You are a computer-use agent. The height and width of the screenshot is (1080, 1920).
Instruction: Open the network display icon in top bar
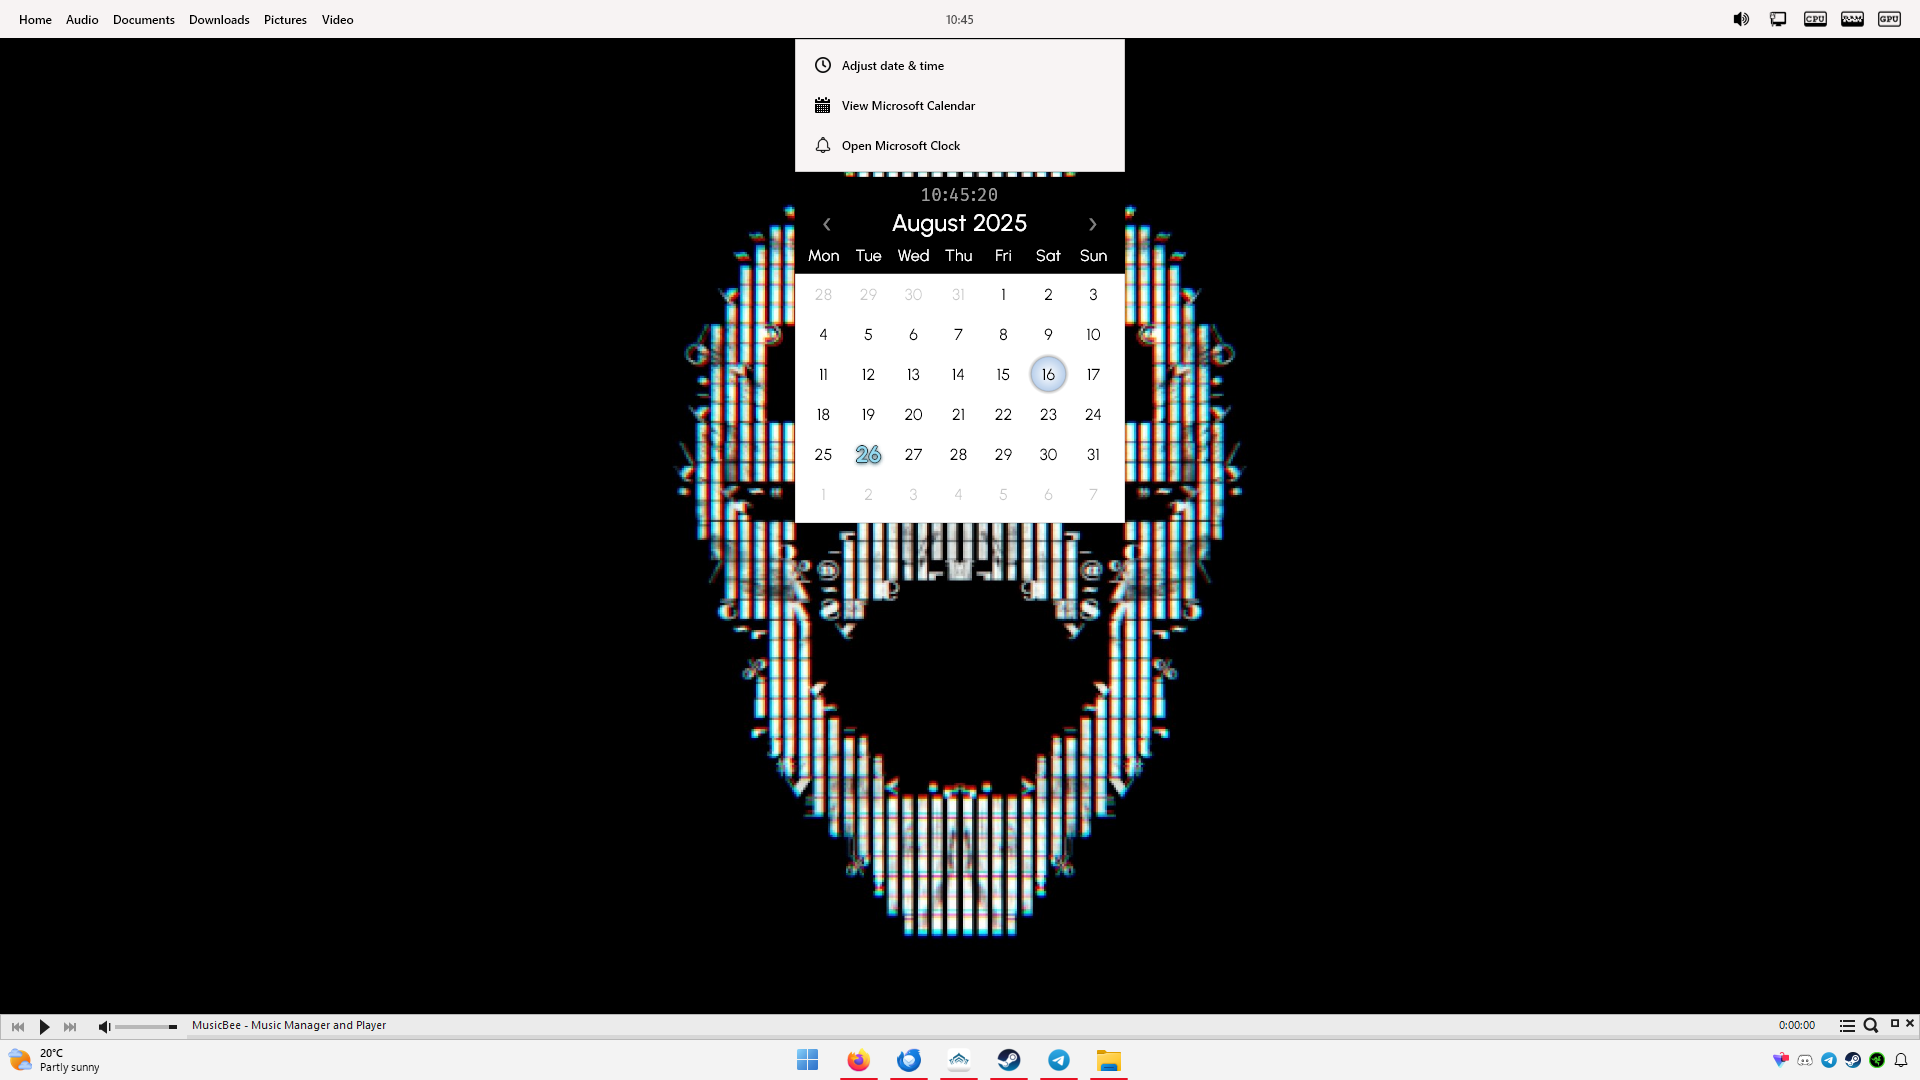click(1778, 19)
